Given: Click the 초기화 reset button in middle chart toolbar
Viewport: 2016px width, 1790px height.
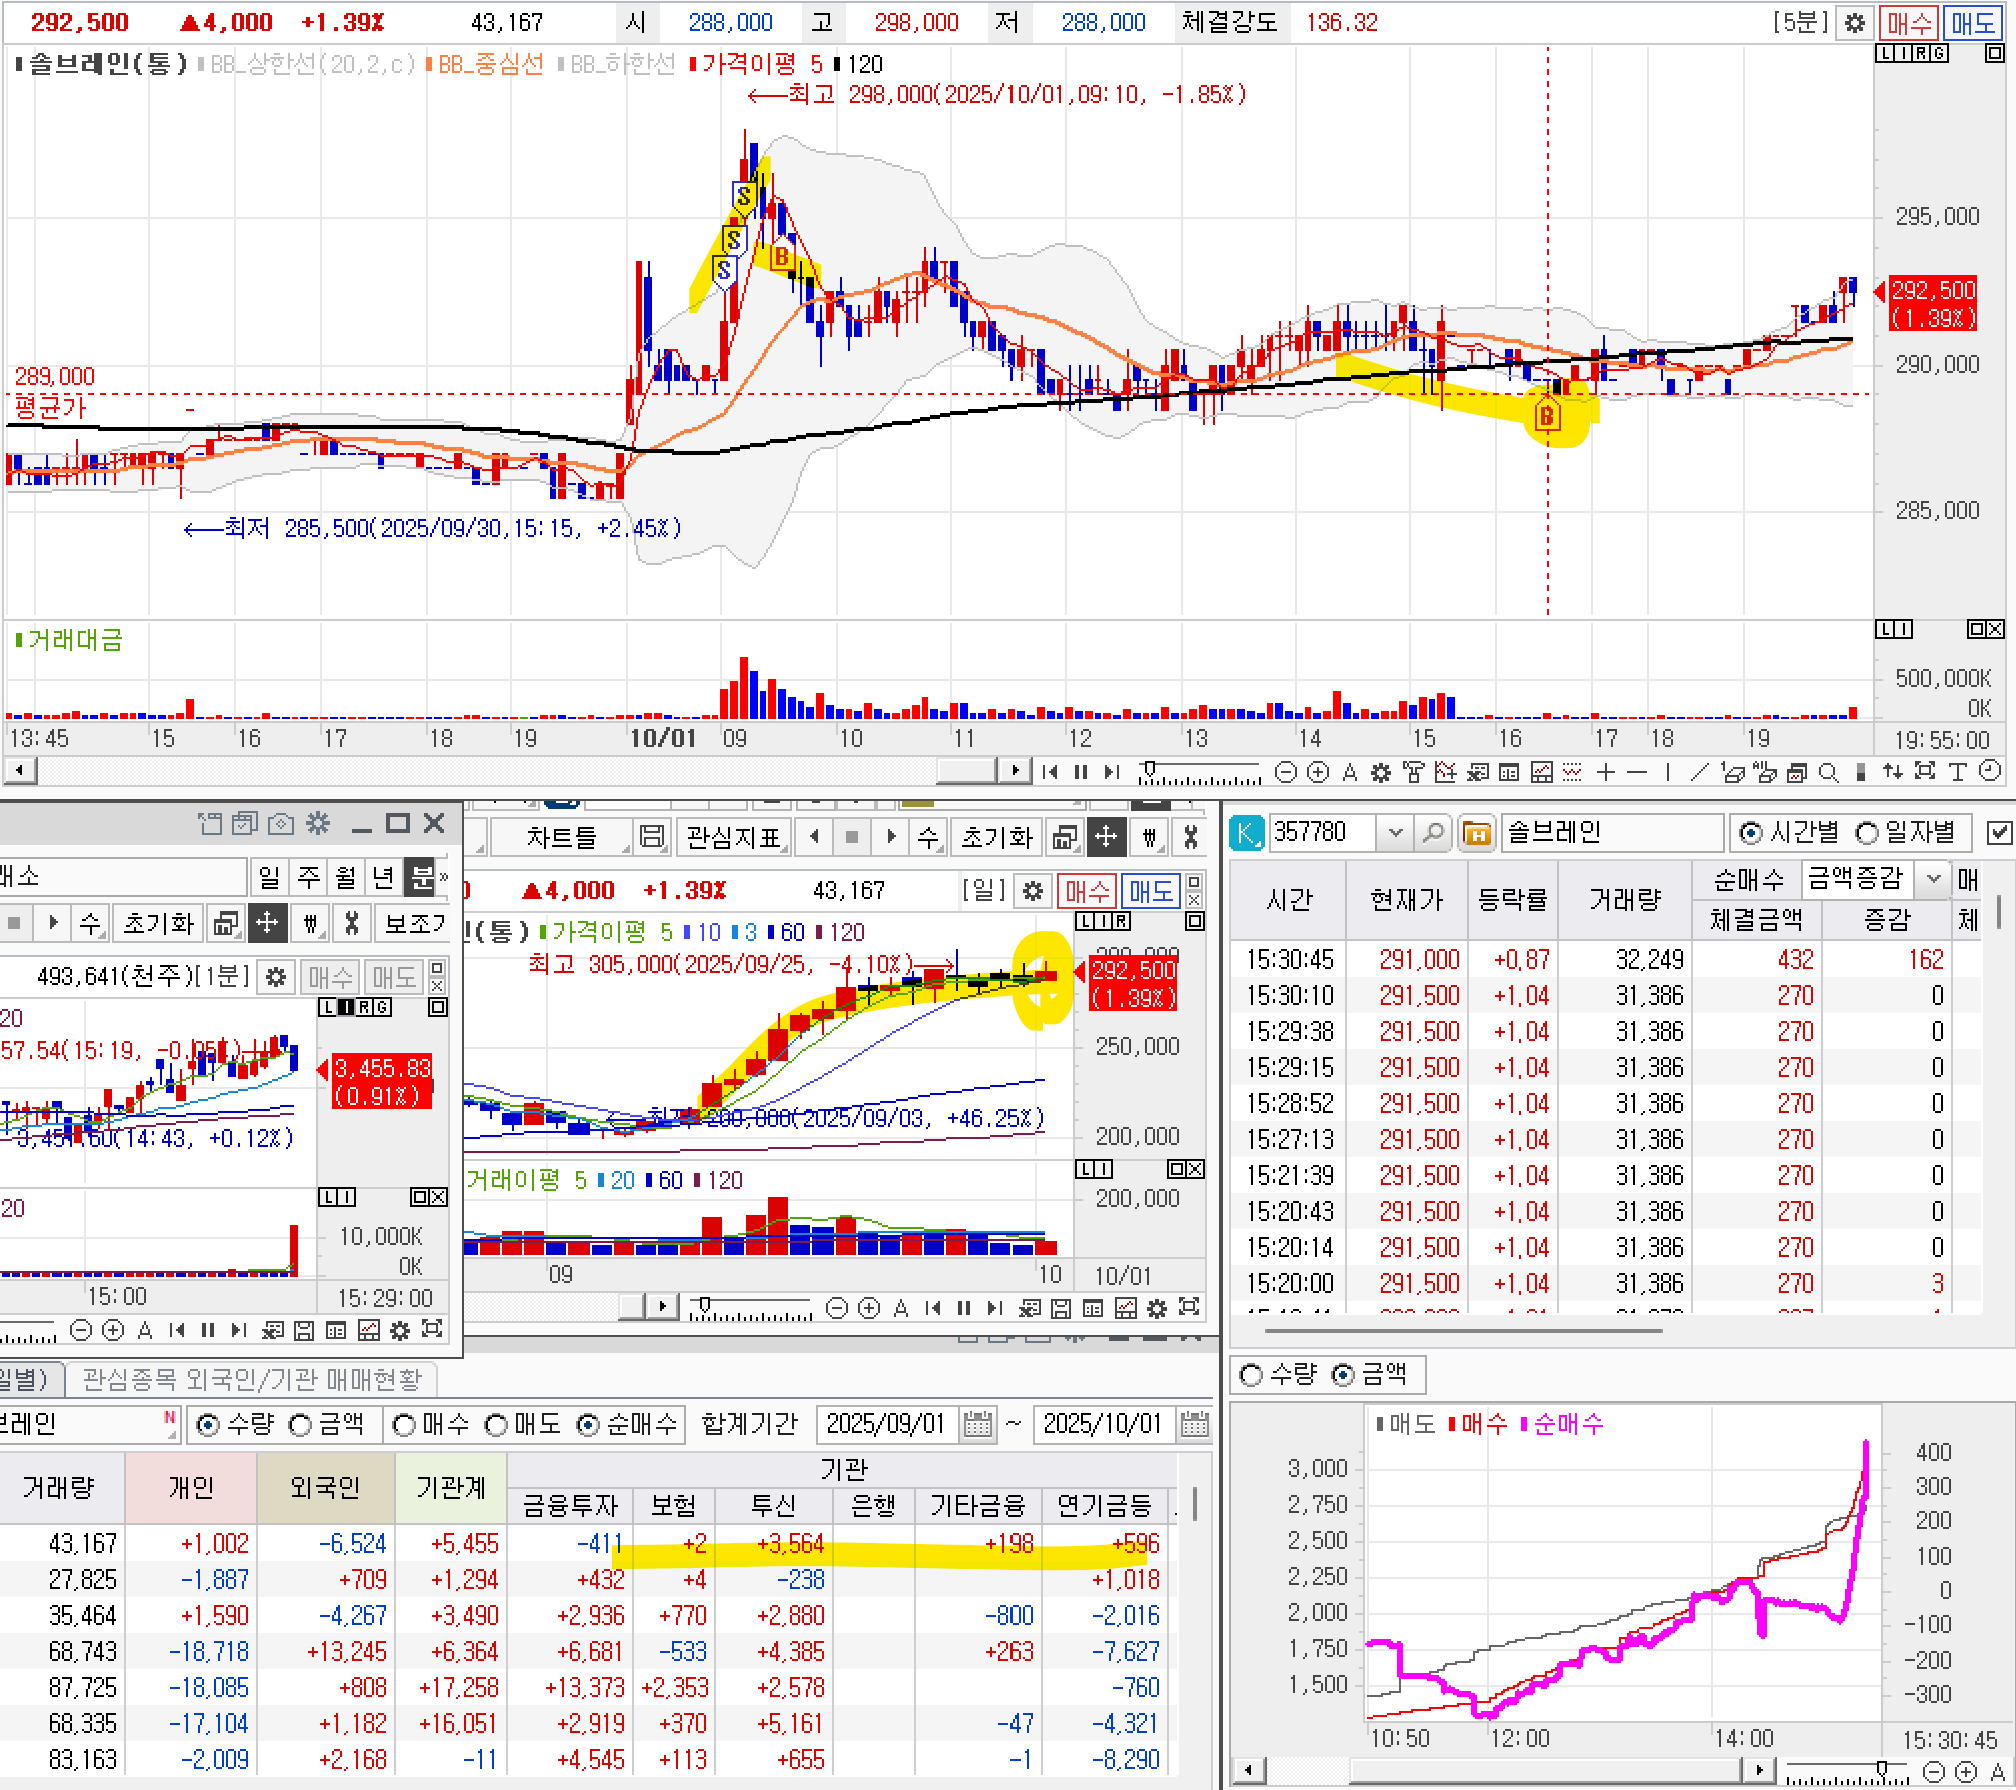Looking at the screenshot, I should click(995, 837).
